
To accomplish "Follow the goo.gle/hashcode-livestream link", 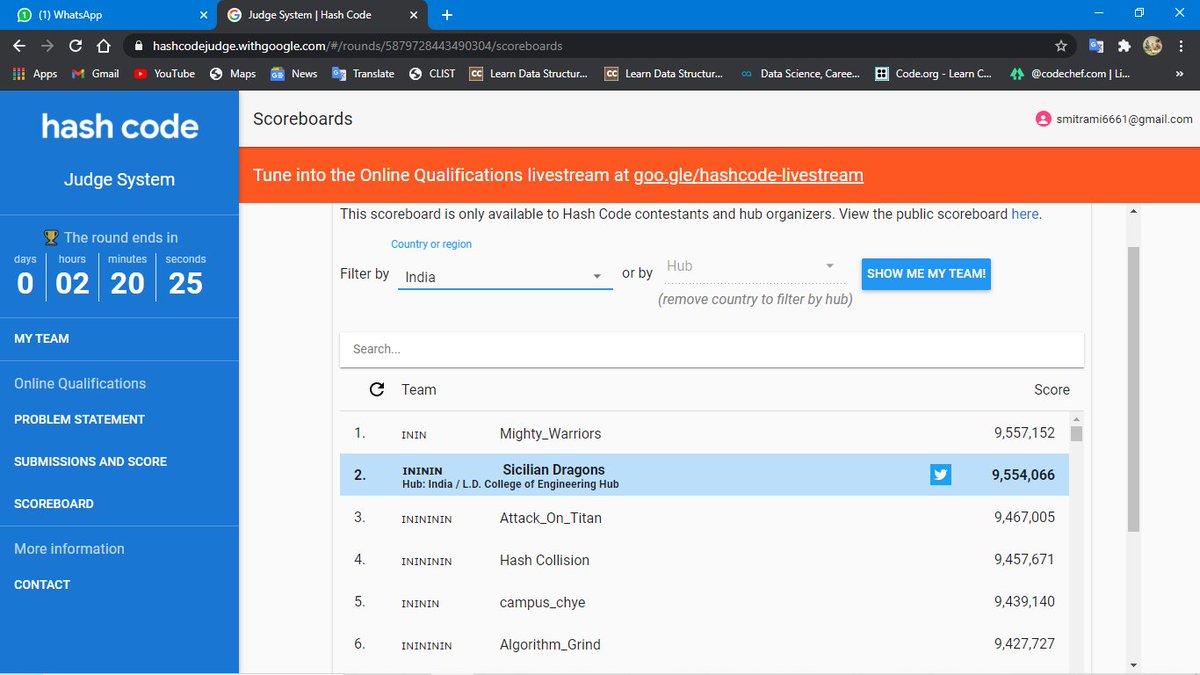I will [x=748, y=175].
